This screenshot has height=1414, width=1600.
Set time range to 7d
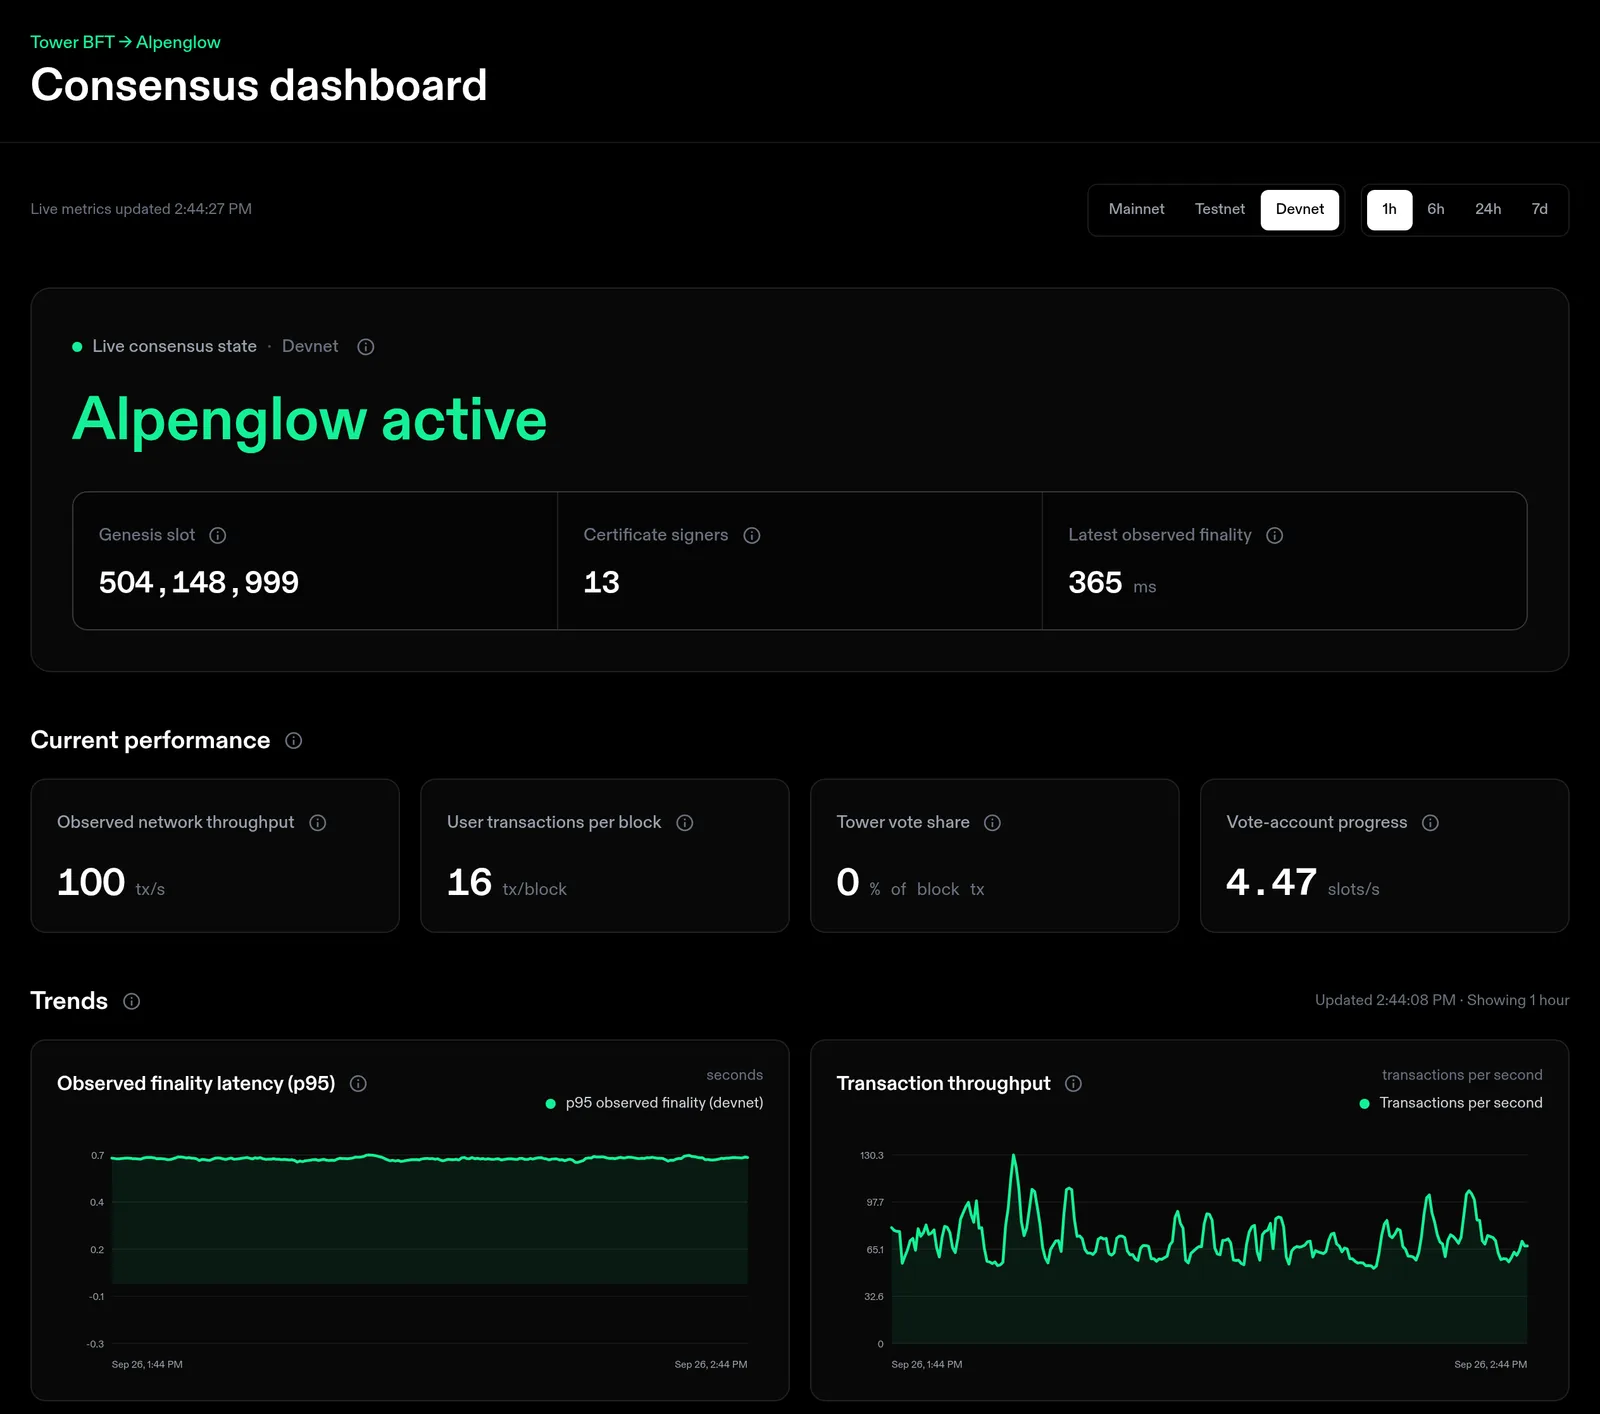[1540, 210]
